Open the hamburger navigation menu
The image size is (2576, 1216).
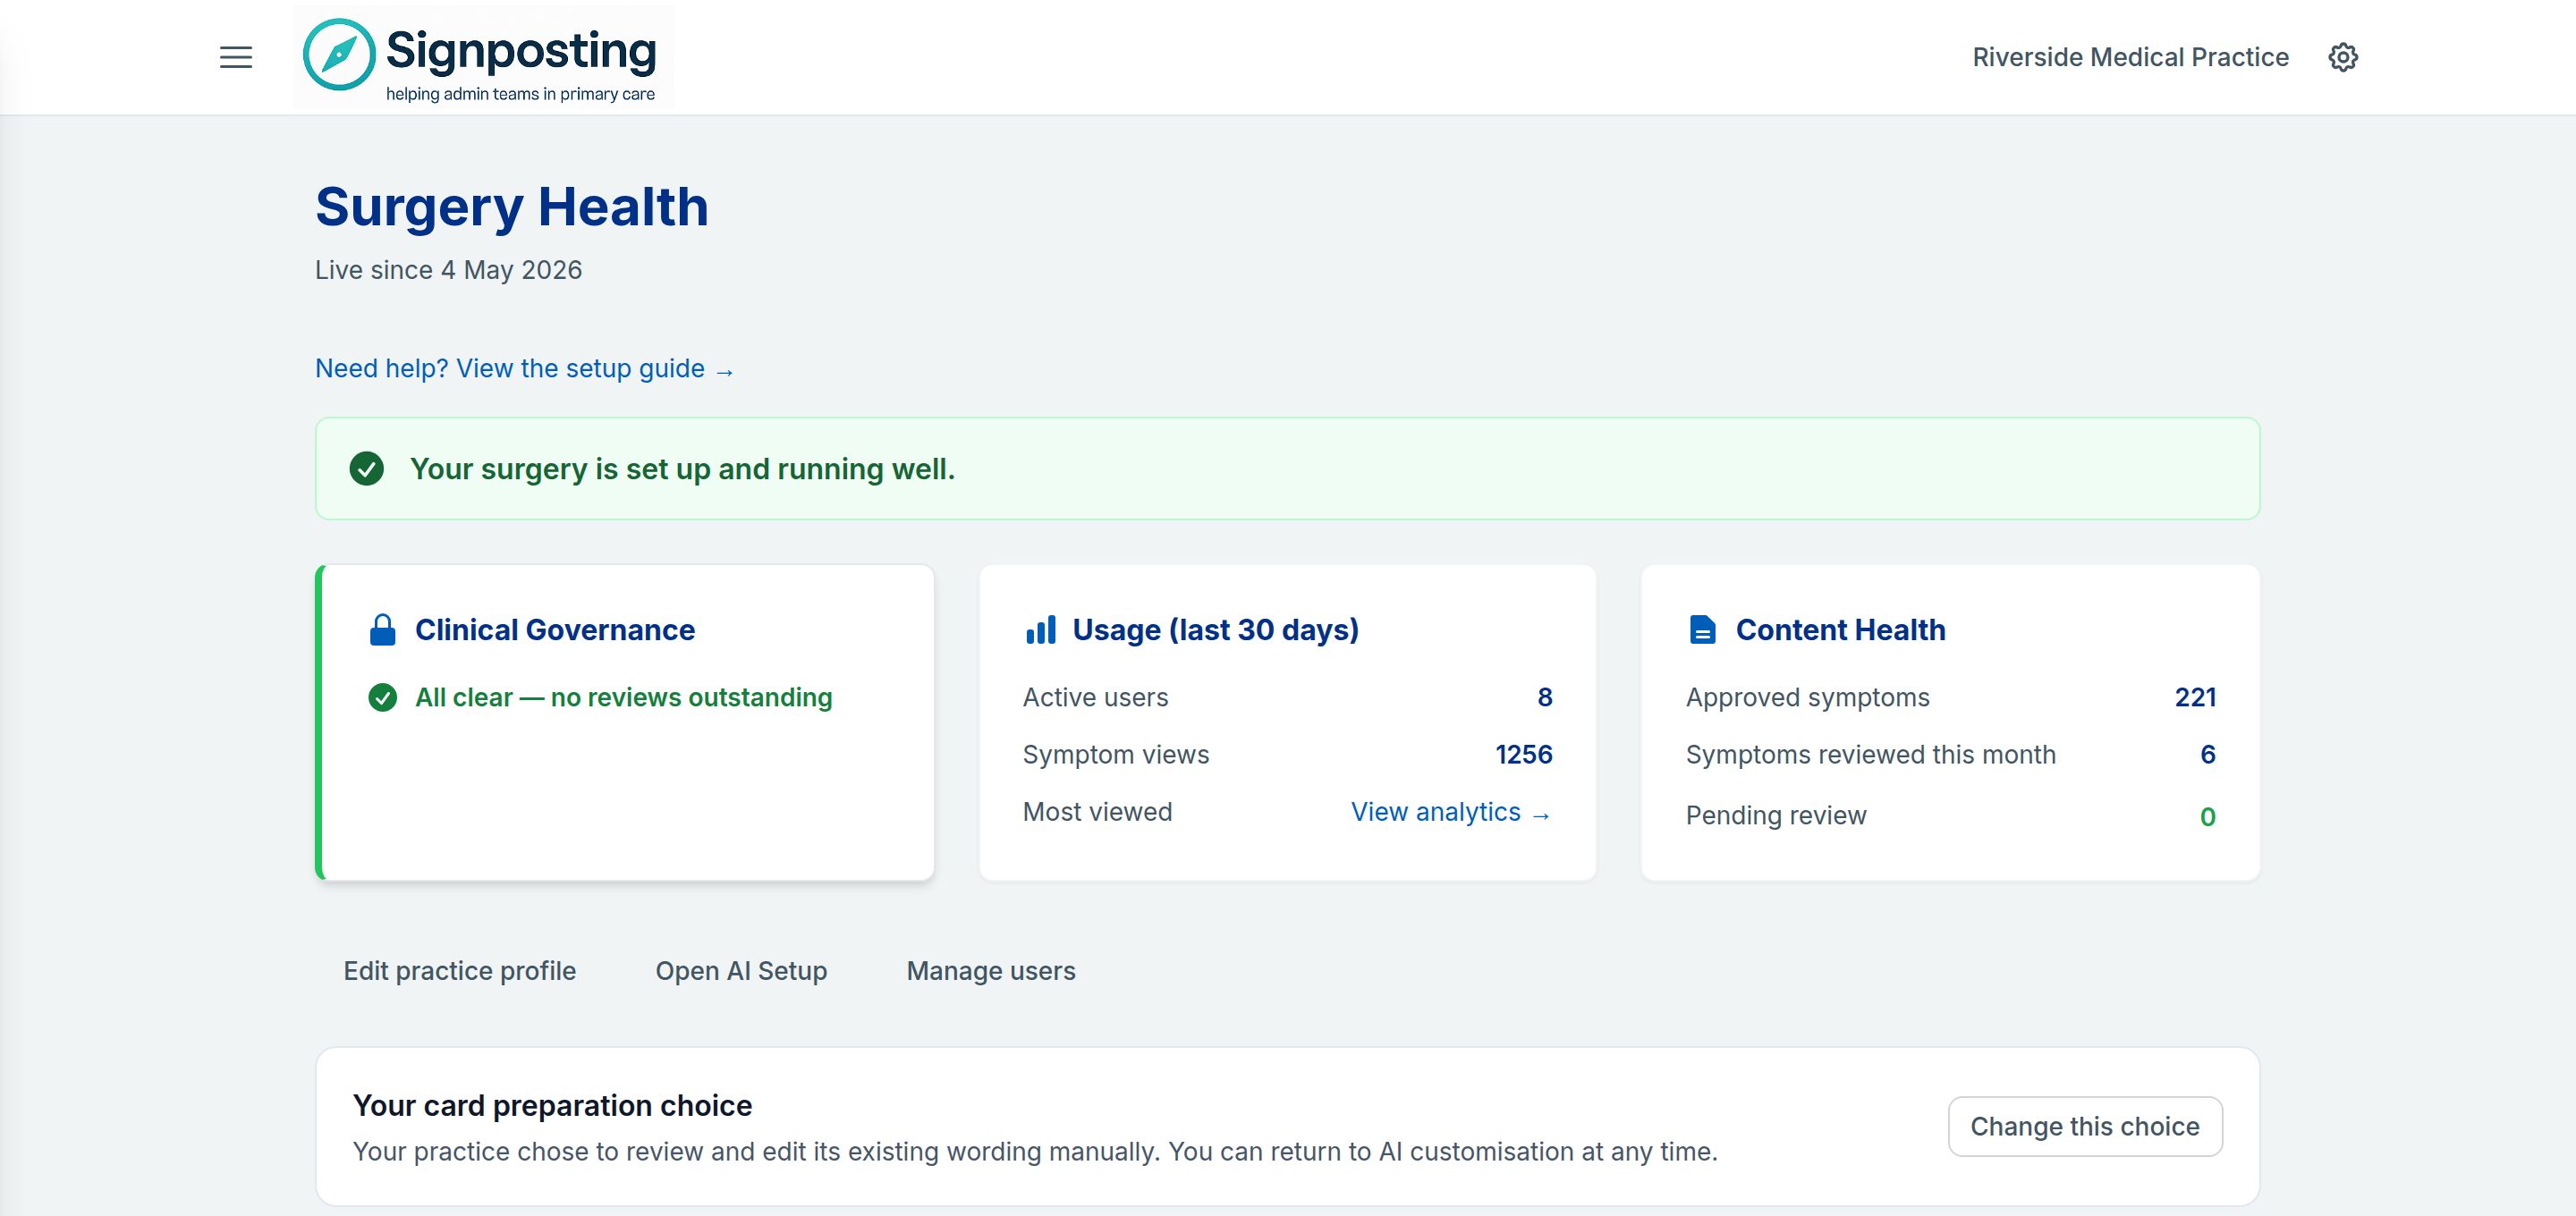click(x=236, y=57)
